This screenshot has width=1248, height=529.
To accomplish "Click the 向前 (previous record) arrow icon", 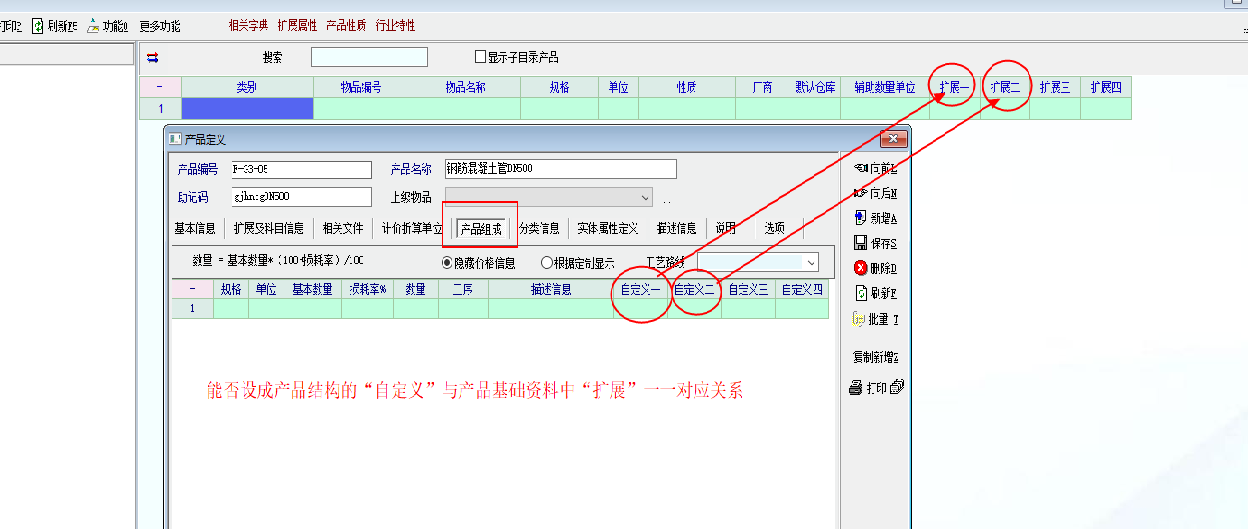I will click(x=860, y=168).
